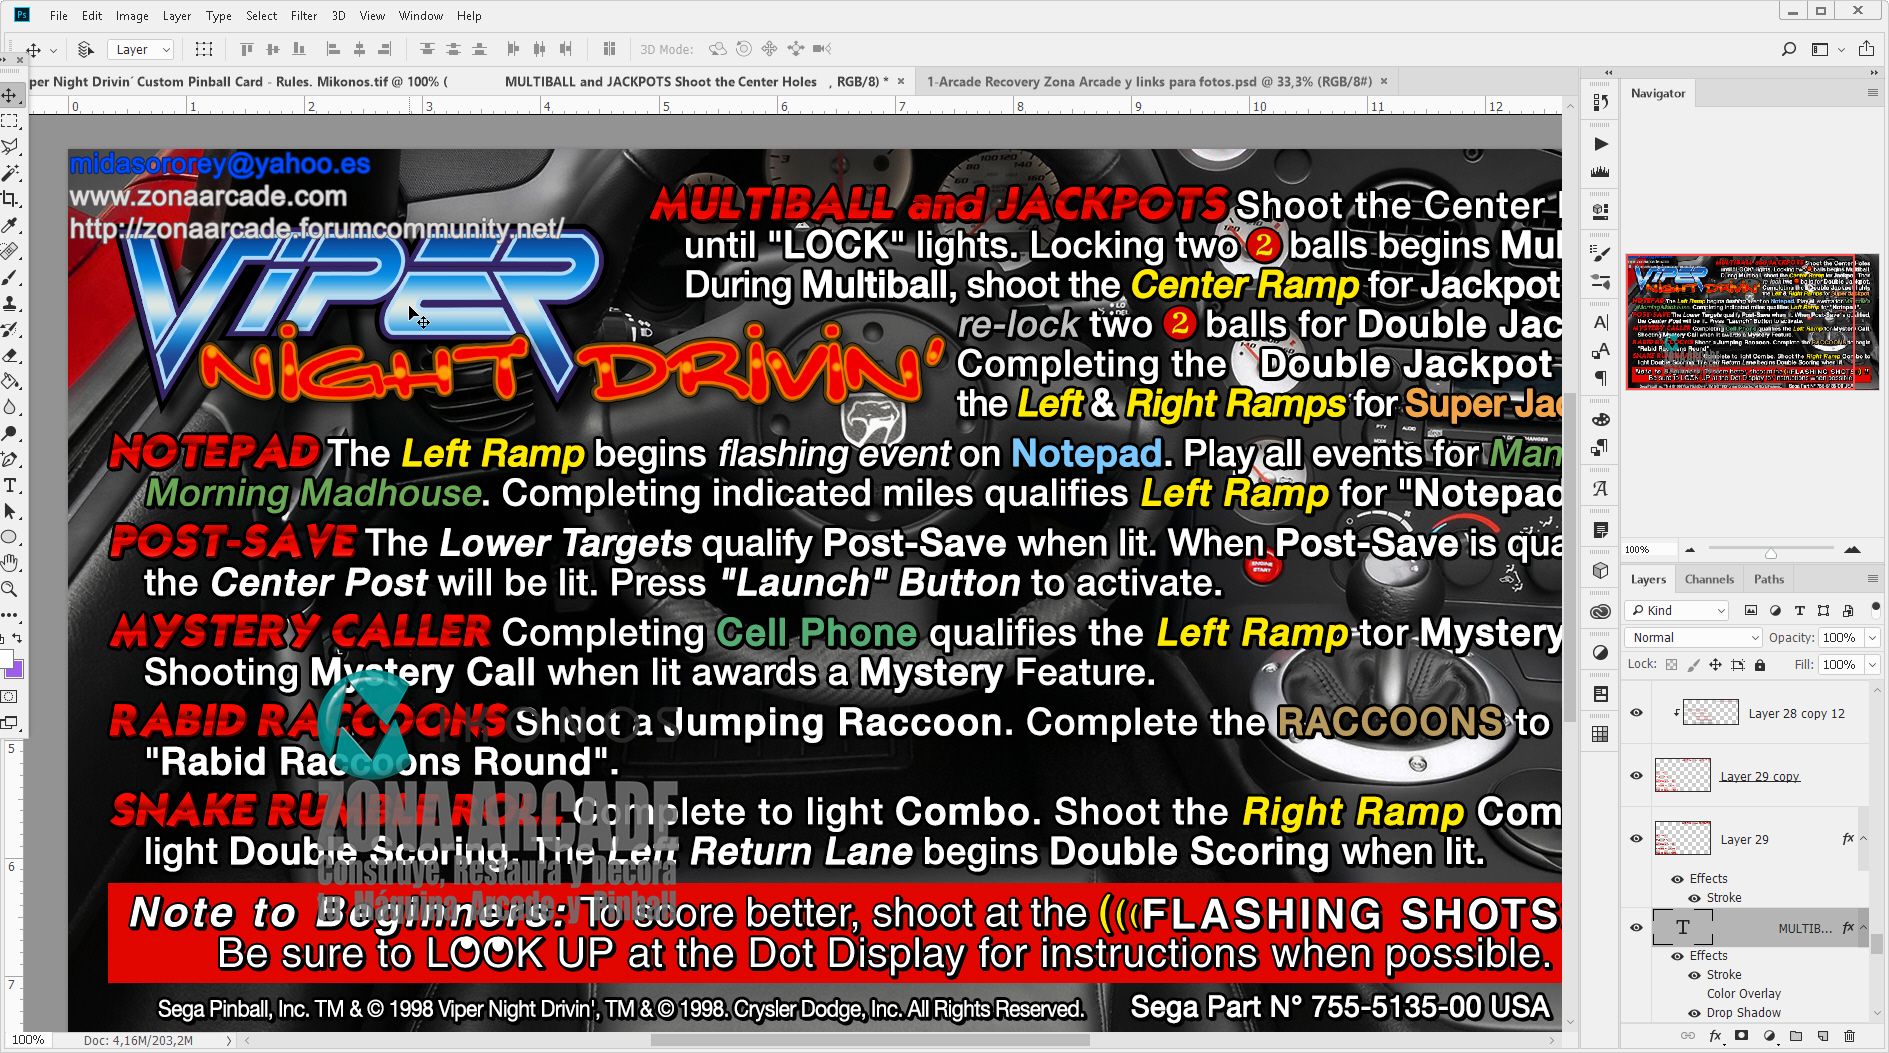This screenshot has width=1889, height=1053.
Task: Click the Navigator preview thumbnail
Action: coord(1752,321)
